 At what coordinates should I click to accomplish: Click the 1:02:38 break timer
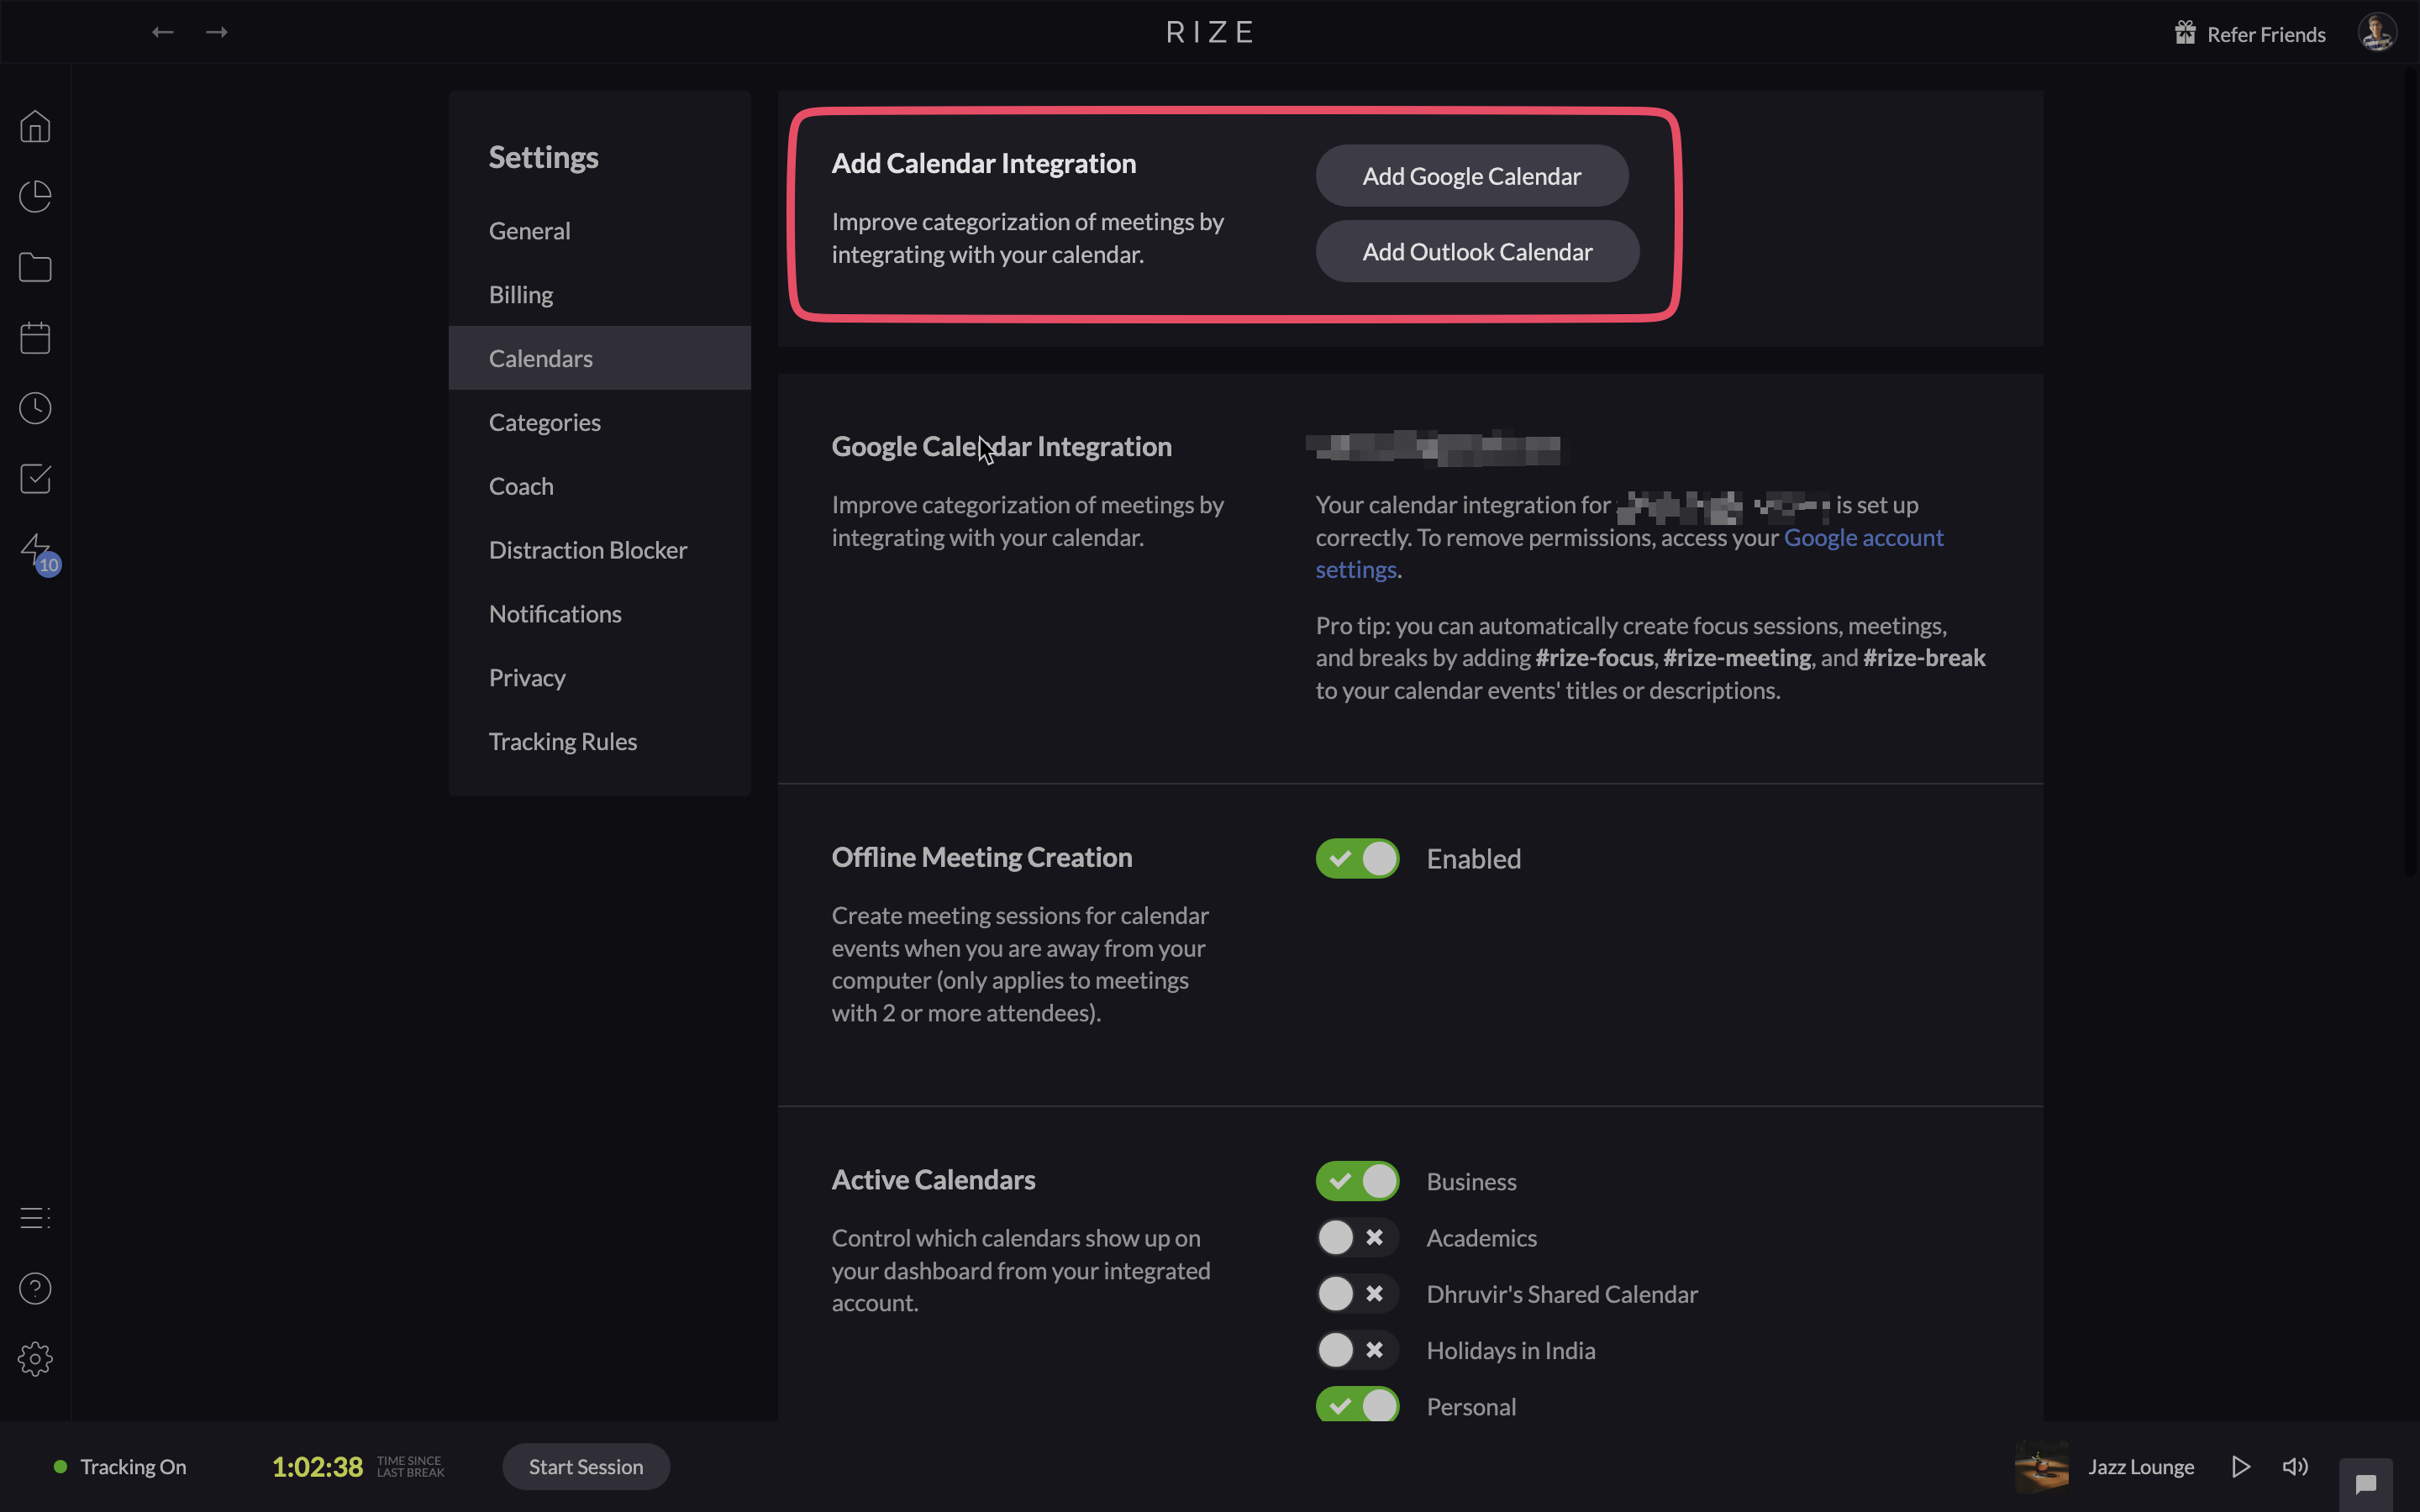(317, 1466)
